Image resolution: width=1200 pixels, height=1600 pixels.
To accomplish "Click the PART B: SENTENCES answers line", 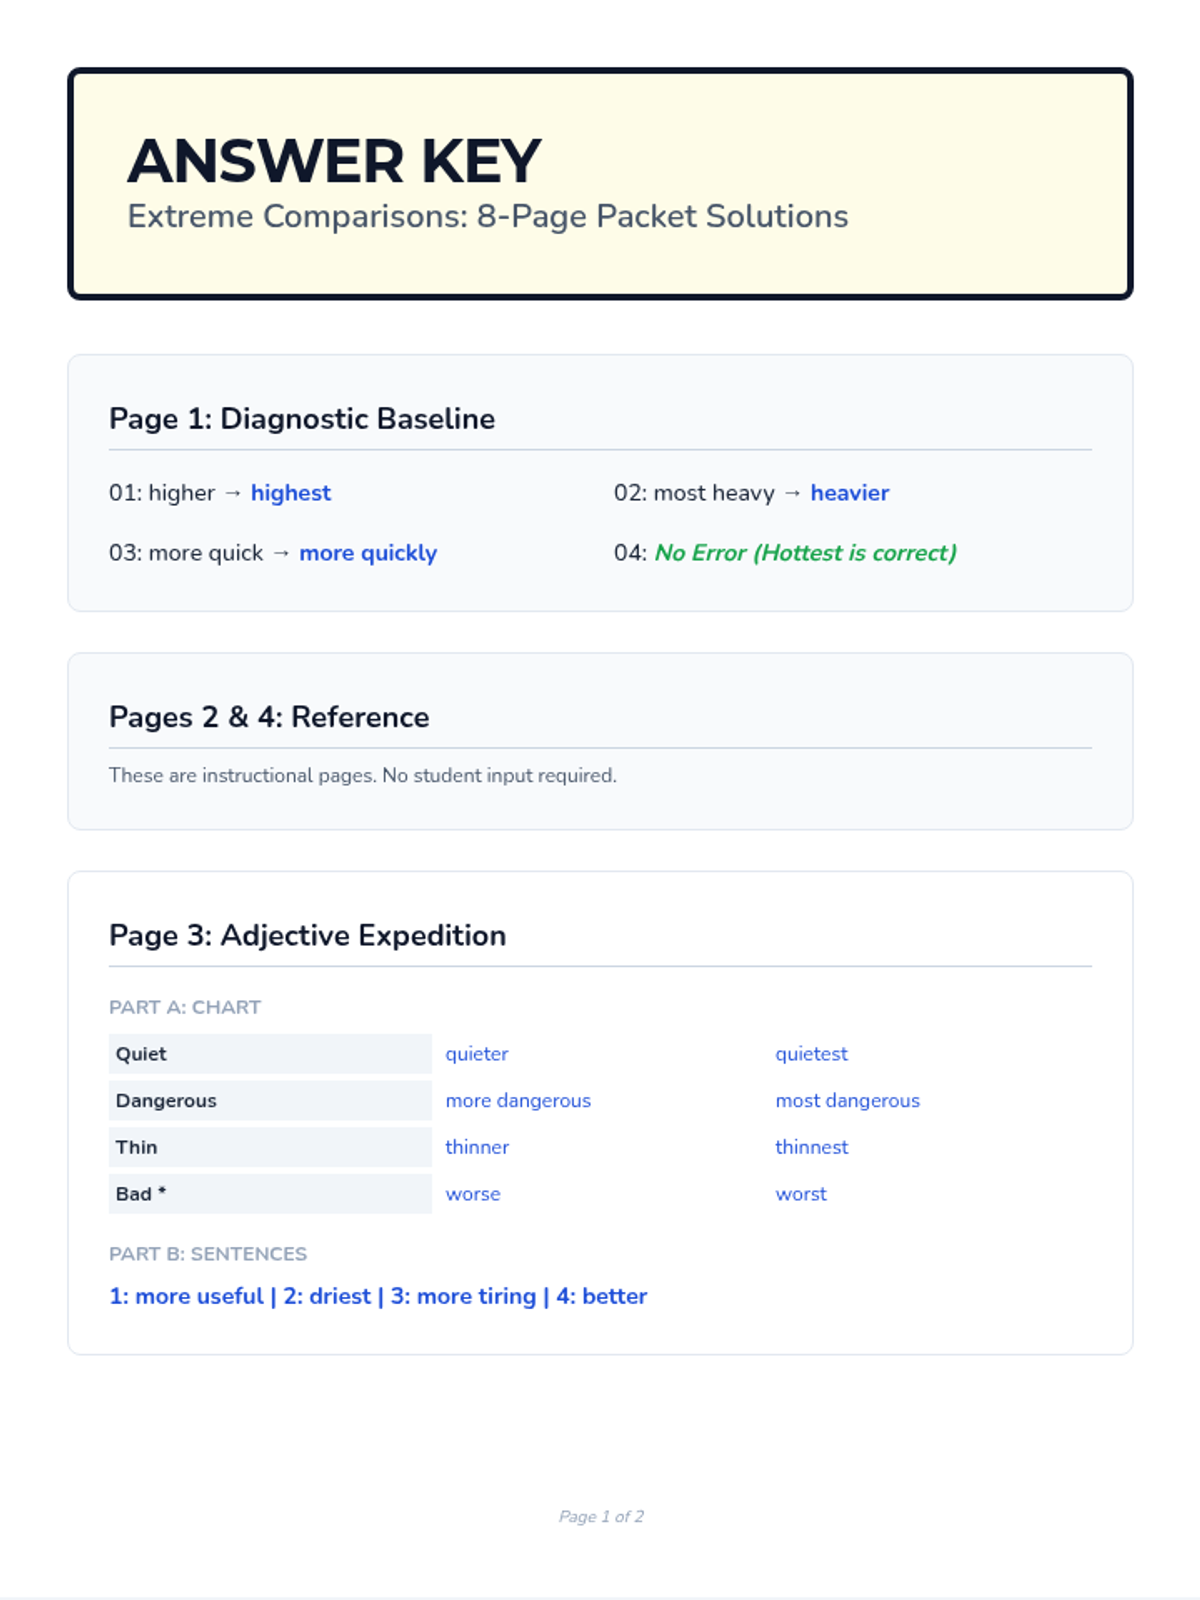I will [378, 1296].
